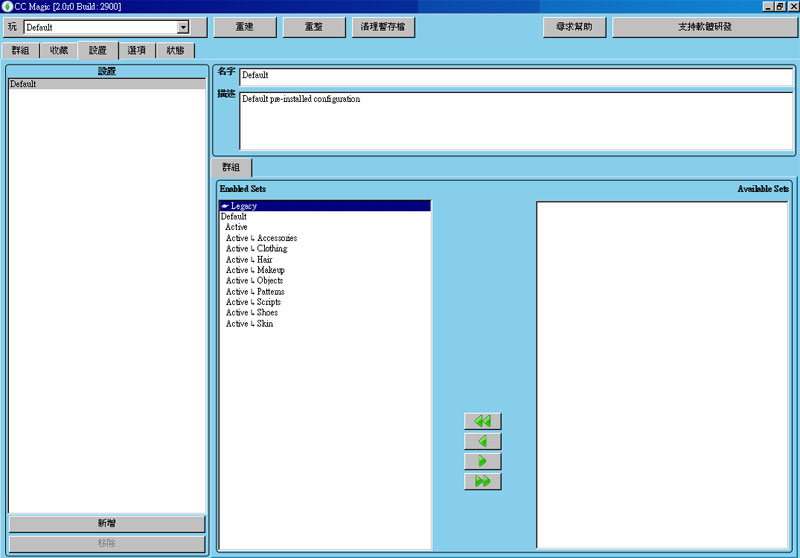
Task: Open the 狀態 tab
Action: [175, 50]
